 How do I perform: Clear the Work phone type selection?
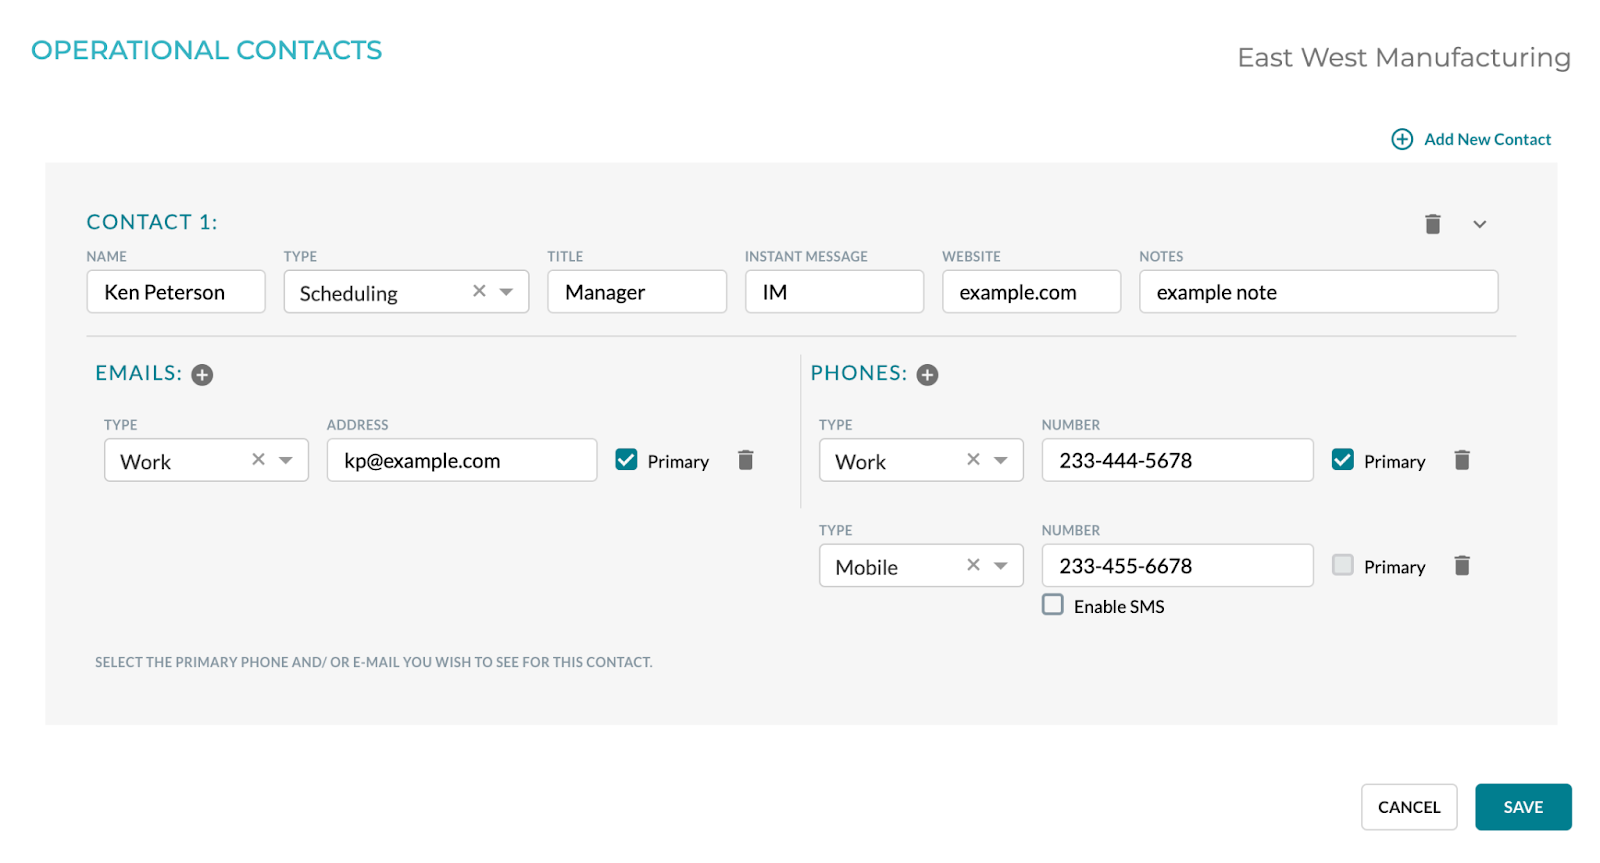(x=973, y=459)
